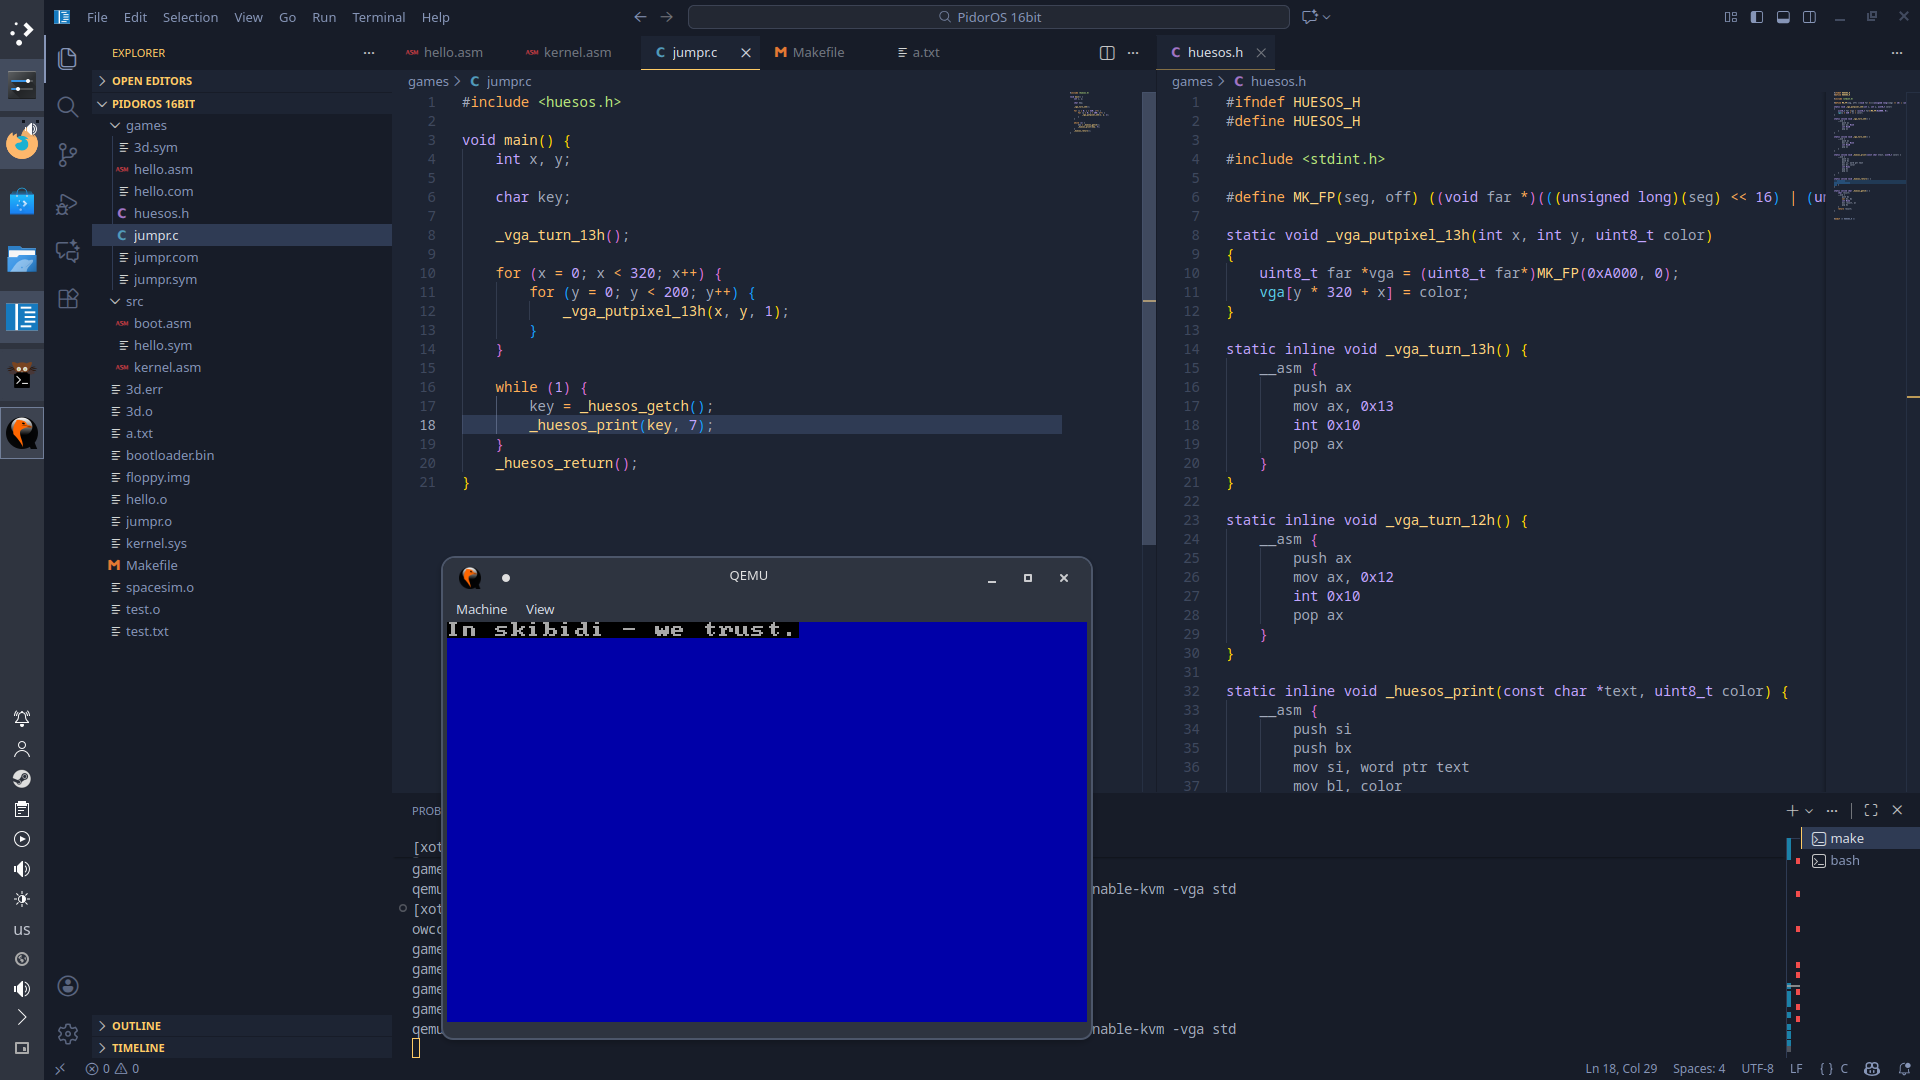The width and height of the screenshot is (1920, 1080).
Task: Toggle the secondary side bar
Action: (x=1810, y=17)
